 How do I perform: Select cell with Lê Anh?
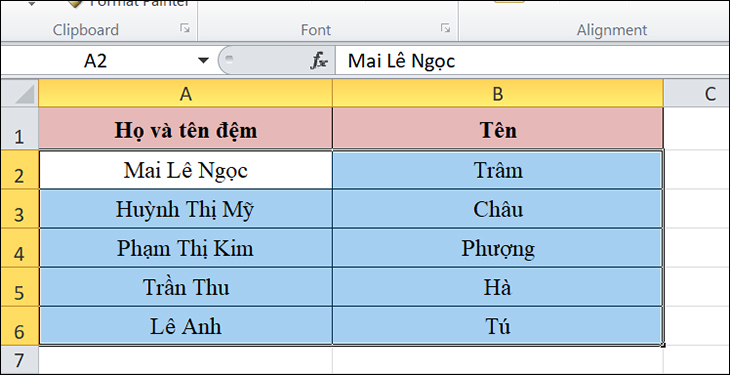186,326
